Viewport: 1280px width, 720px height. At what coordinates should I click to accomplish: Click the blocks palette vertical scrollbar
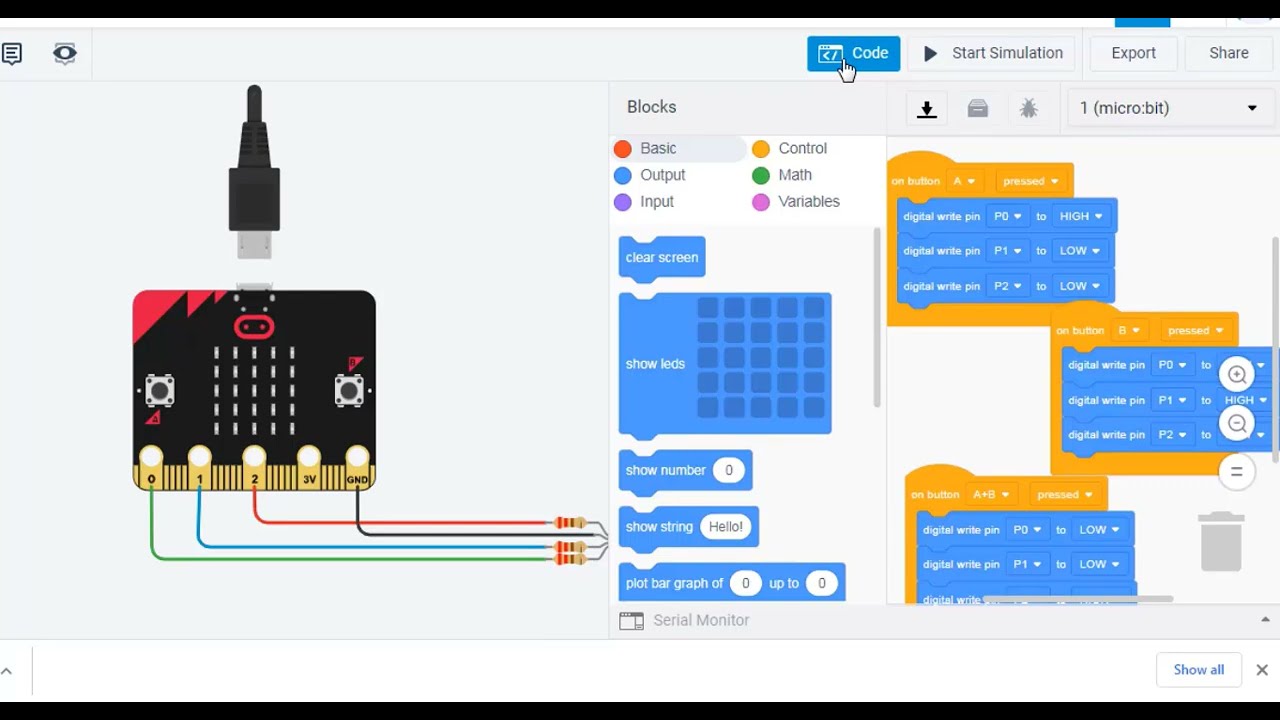pyautogui.click(x=877, y=318)
